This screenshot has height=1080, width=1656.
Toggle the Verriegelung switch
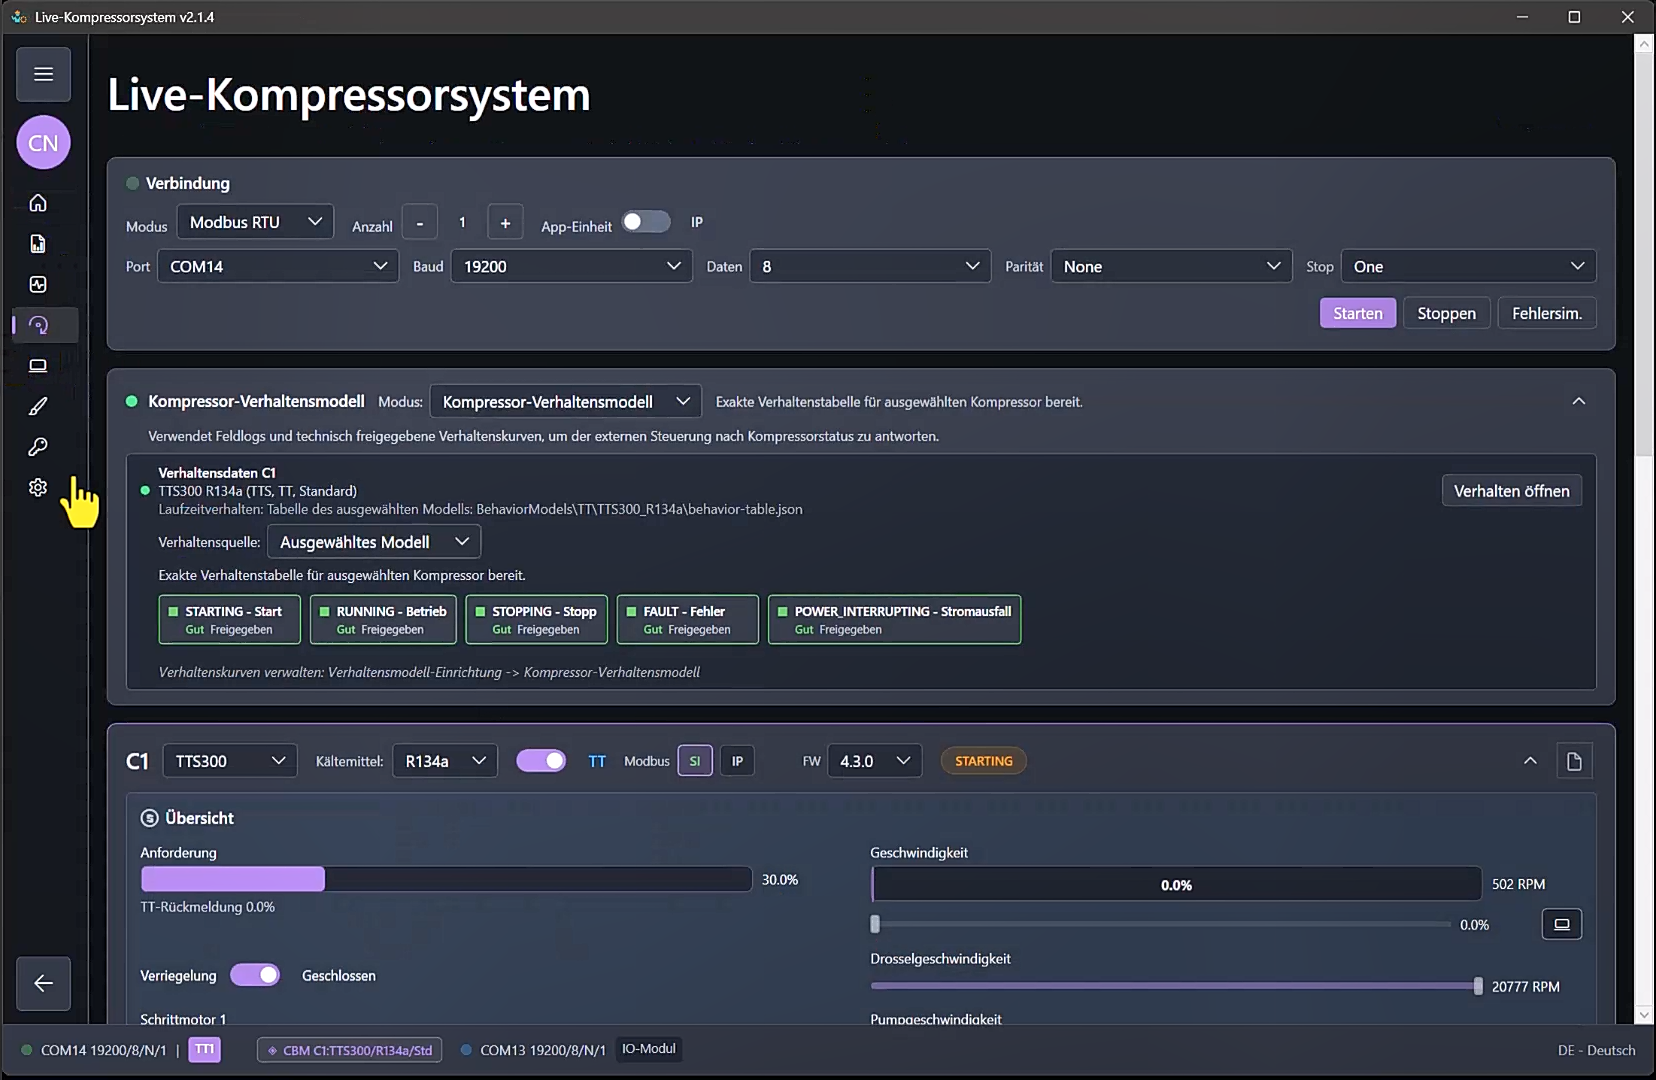(x=255, y=975)
